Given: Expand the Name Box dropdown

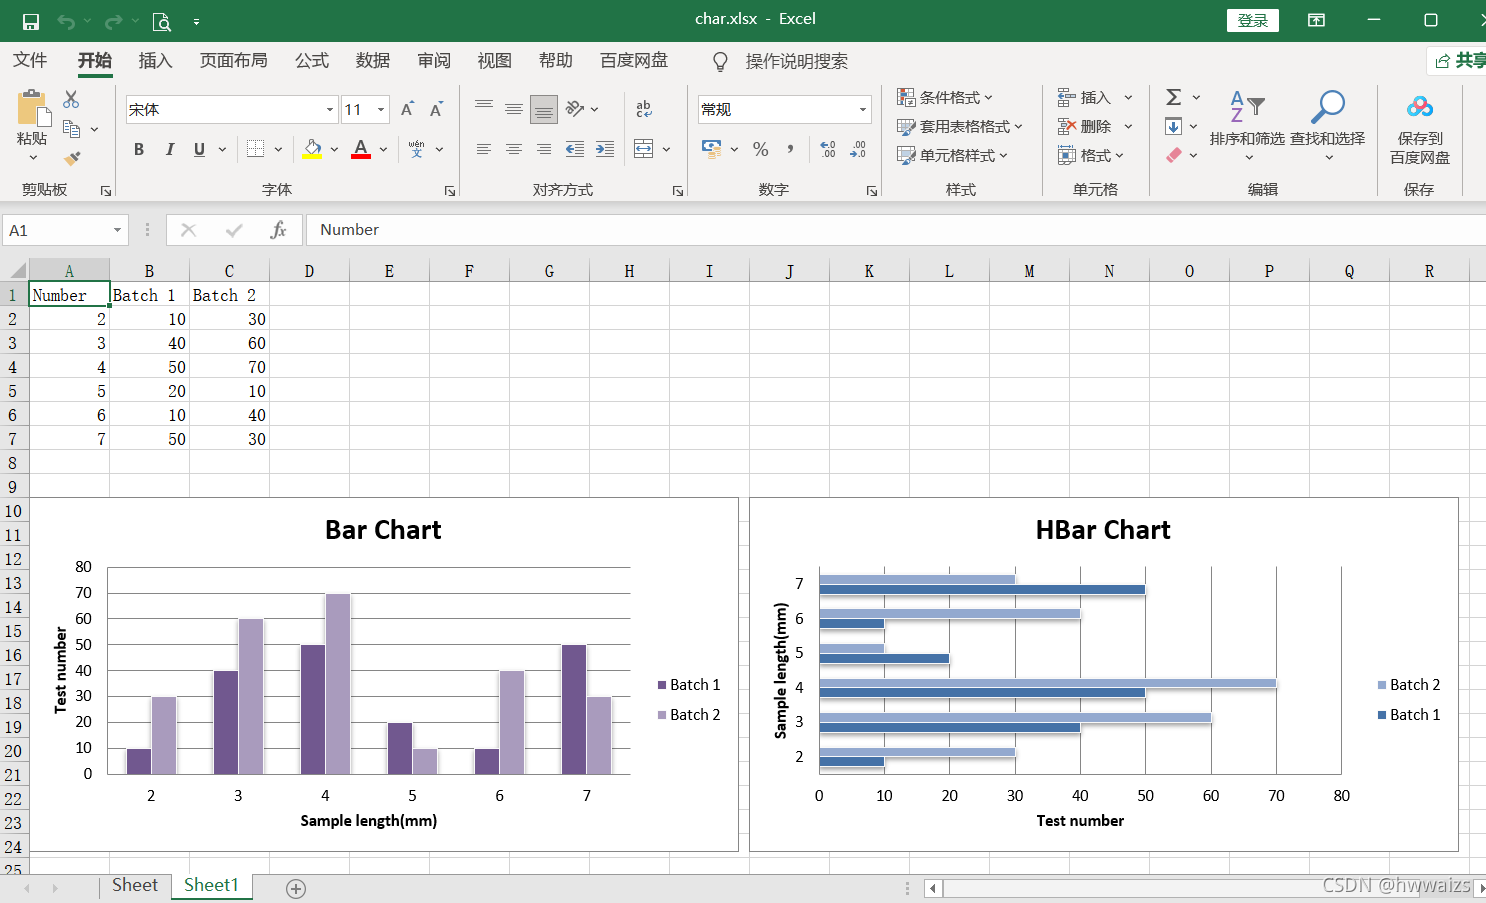Looking at the screenshot, I should (x=117, y=230).
